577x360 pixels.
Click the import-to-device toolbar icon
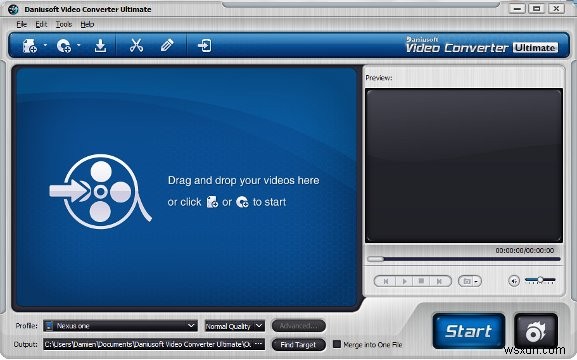[x=205, y=46]
